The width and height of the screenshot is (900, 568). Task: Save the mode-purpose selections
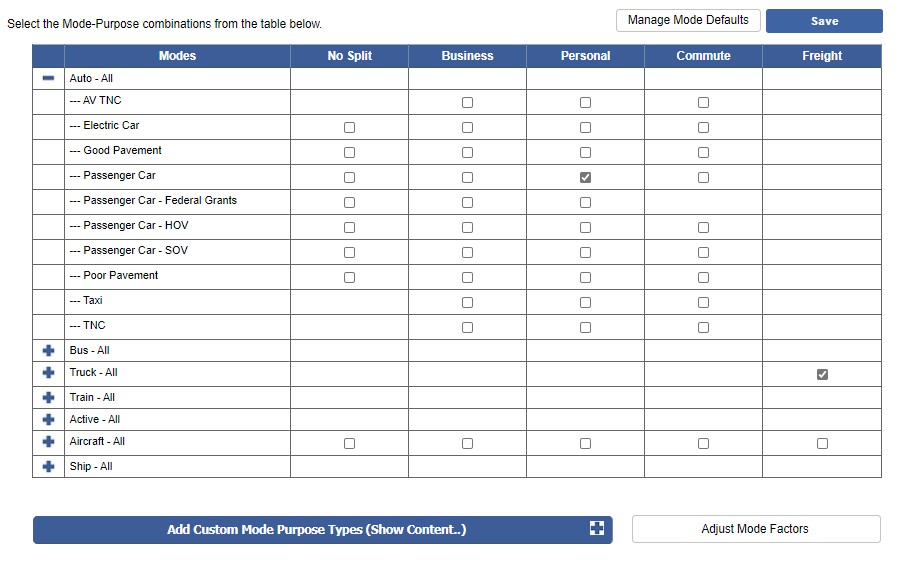point(824,21)
